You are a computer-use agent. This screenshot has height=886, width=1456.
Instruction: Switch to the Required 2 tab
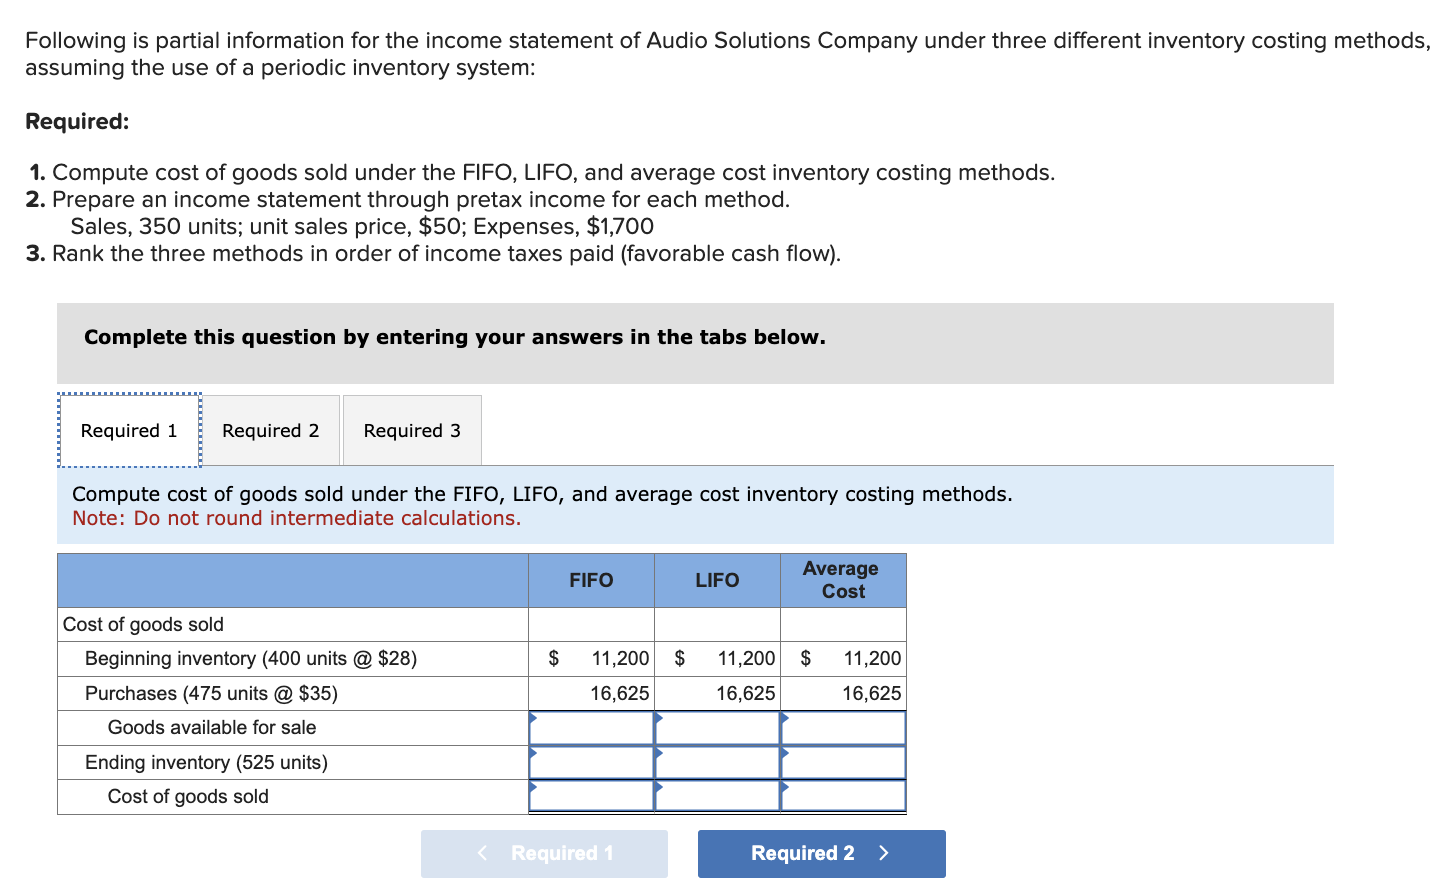point(271,430)
